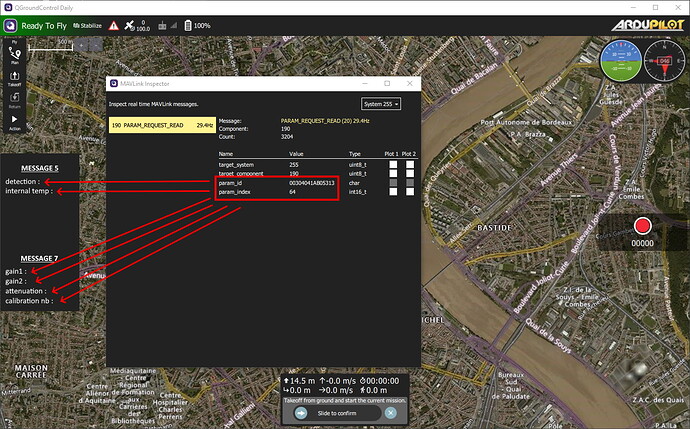Click the uint8_t type of target_system
Image resolution: width=690 pixels, height=429 pixels.
[x=357, y=165]
